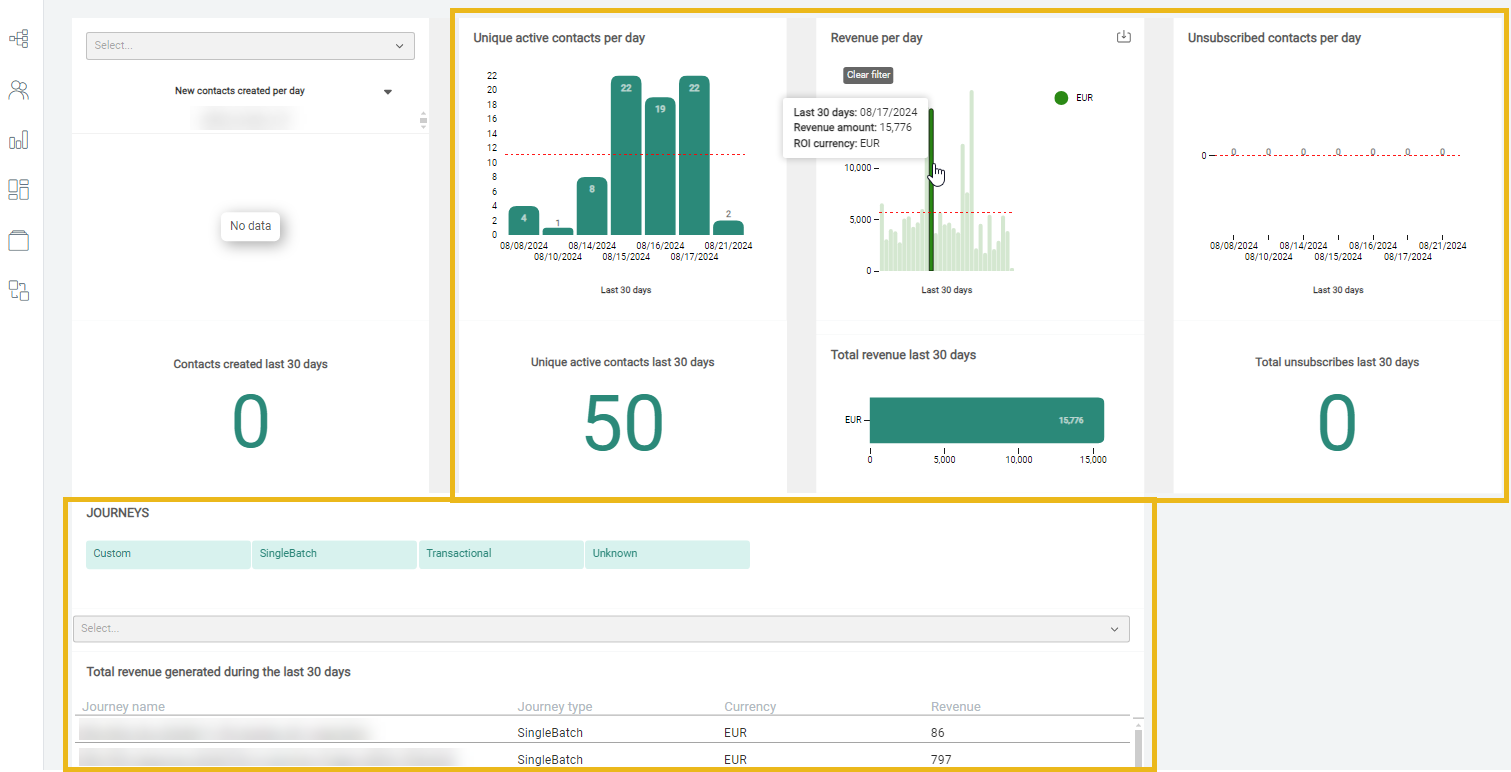This screenshot has width=1511, height=772.
Task: Open the Select dropdown in Journeys section
Action: 600,629
